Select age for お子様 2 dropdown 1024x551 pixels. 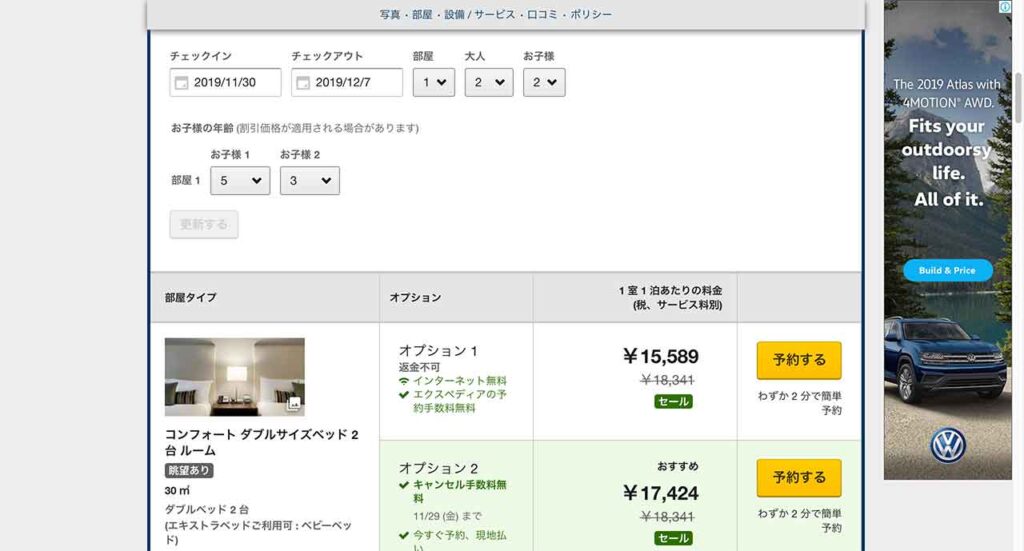[x=309, y=181]
